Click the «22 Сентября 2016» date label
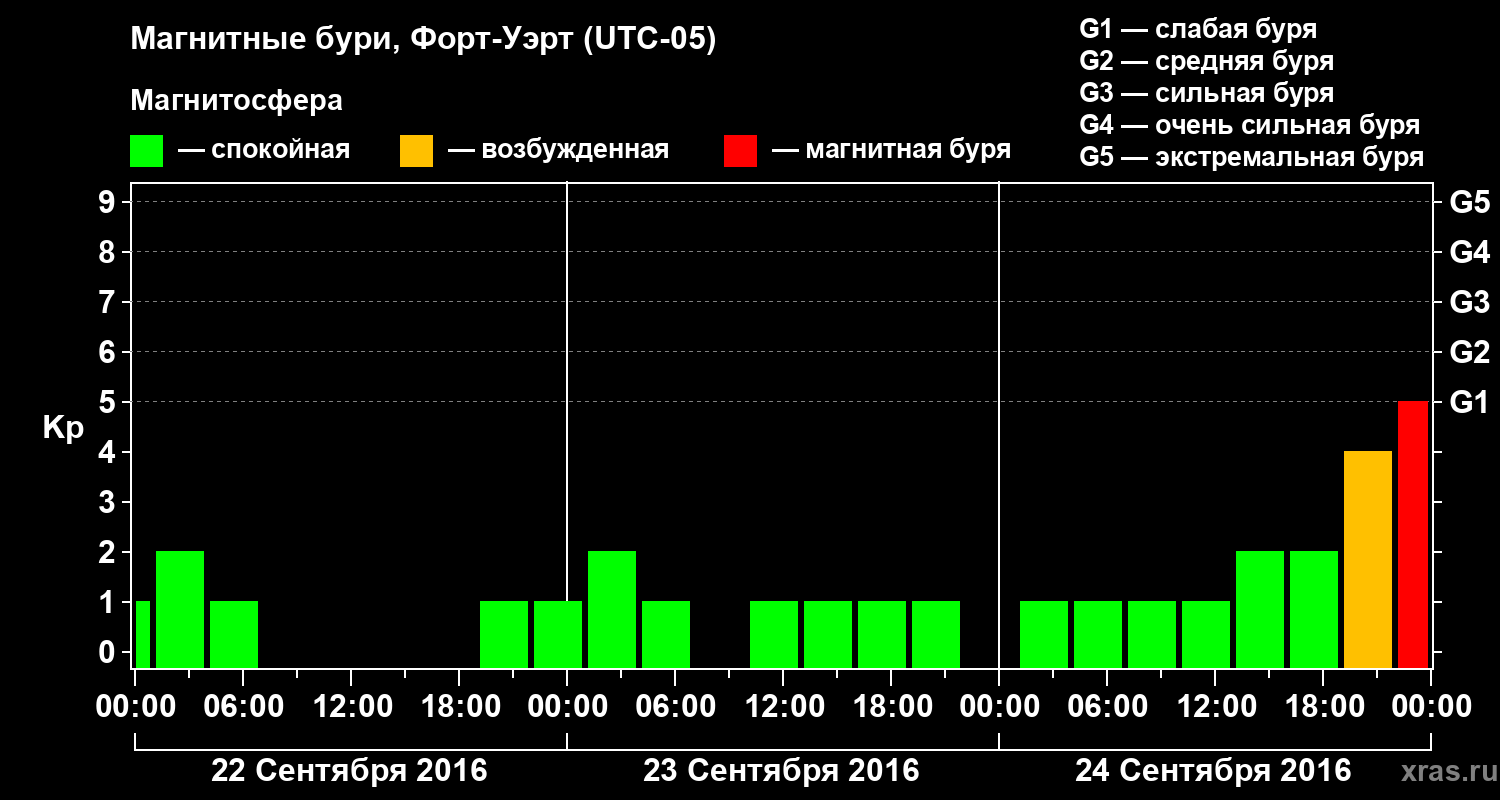The height and width of the screenshot is (800, 1500). click(x=349, y=771)
